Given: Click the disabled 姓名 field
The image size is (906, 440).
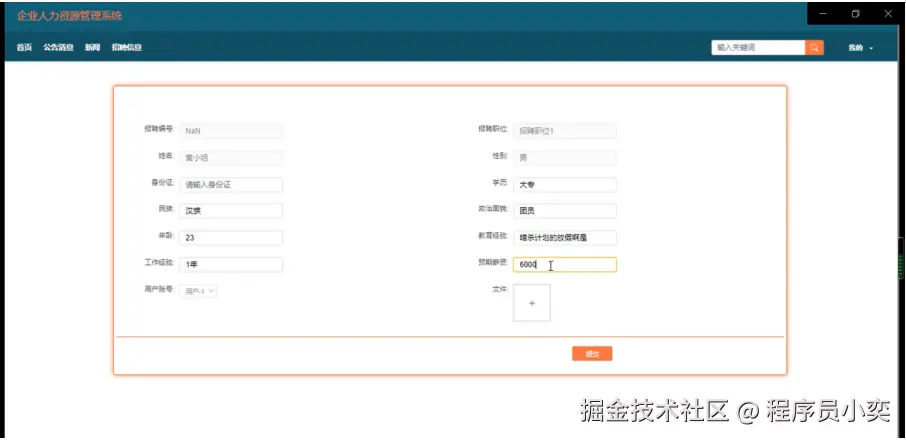Looking at the screenshot, I should (231, 158).
